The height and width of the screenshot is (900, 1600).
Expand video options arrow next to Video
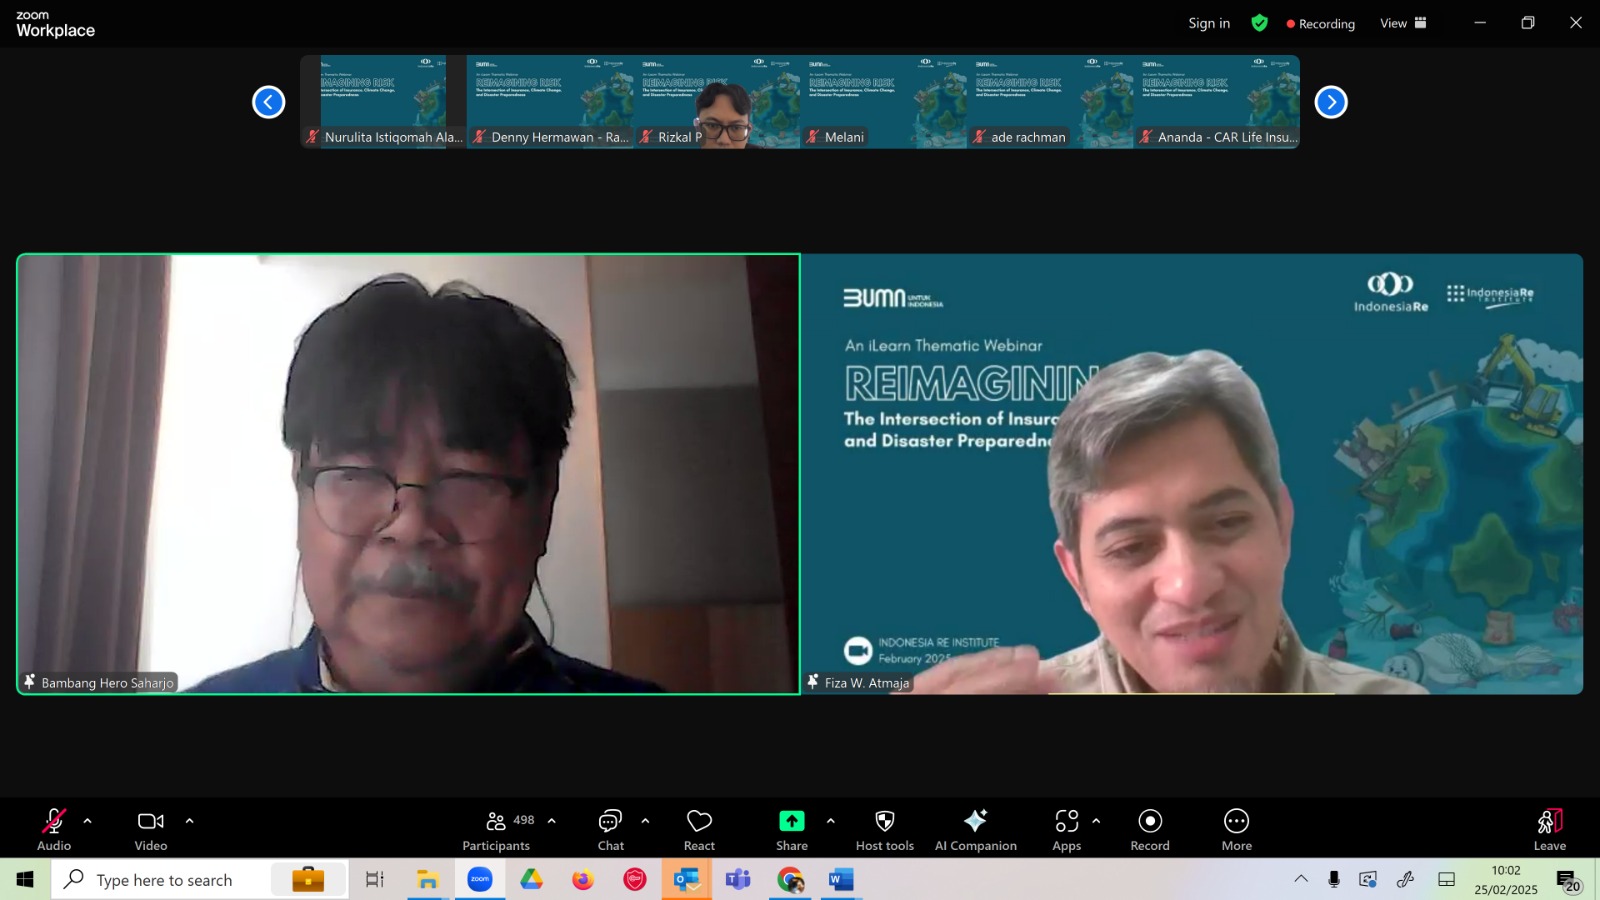189,821
